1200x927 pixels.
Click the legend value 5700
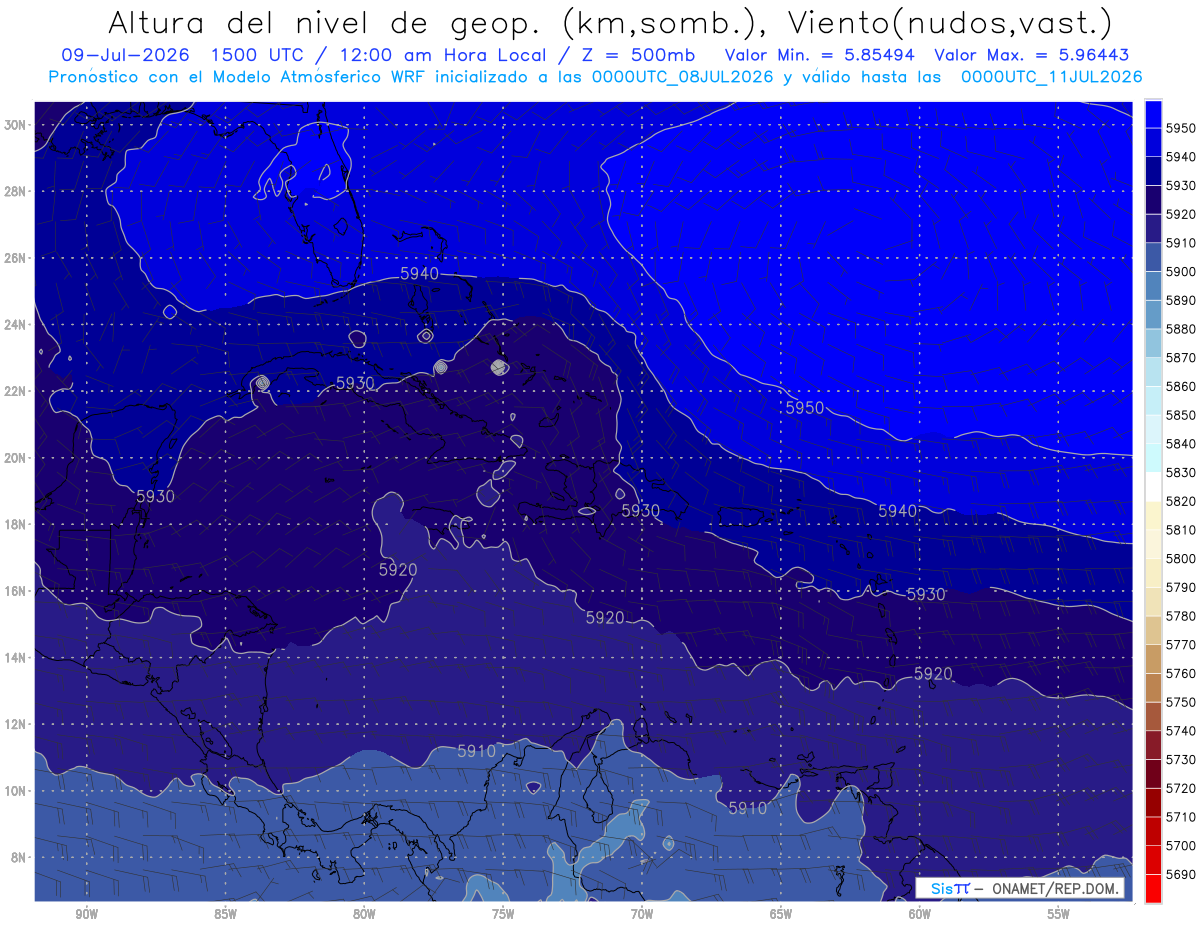(1180, 845)
